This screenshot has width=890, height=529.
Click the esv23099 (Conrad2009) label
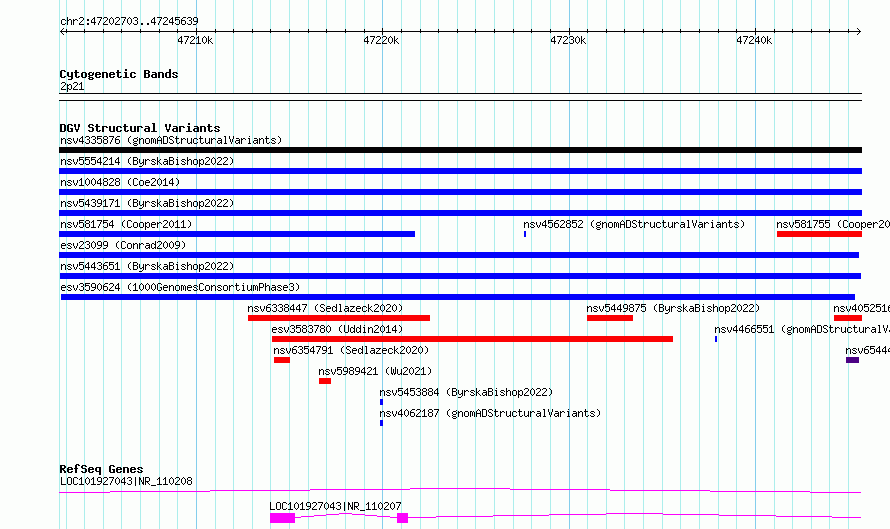point(123,245)
